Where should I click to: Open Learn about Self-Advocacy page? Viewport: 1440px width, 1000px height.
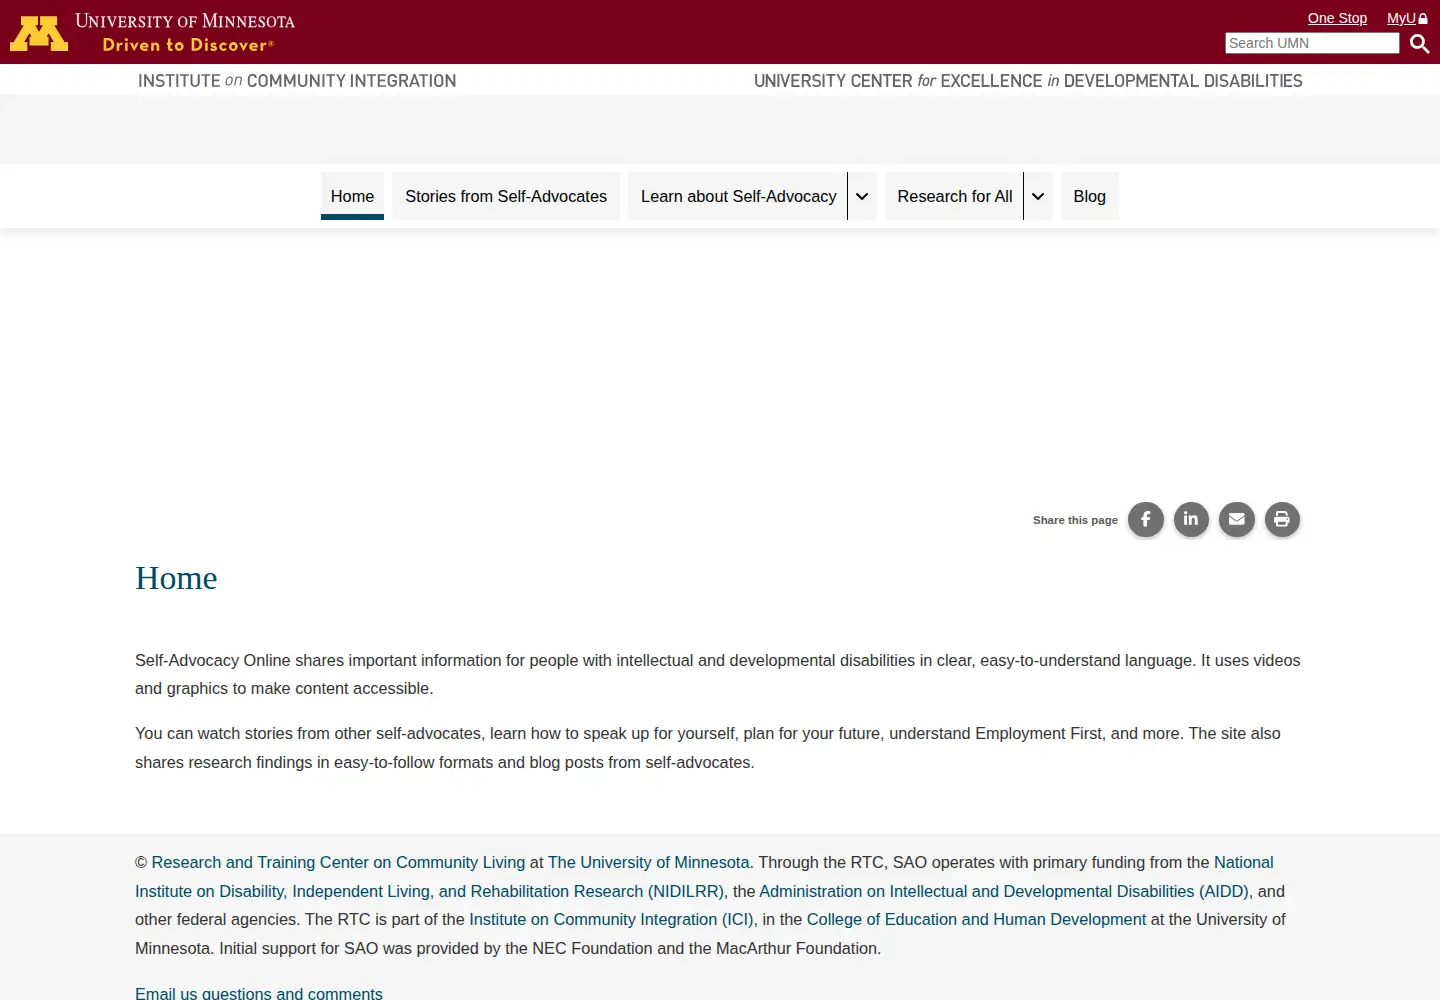738,196
